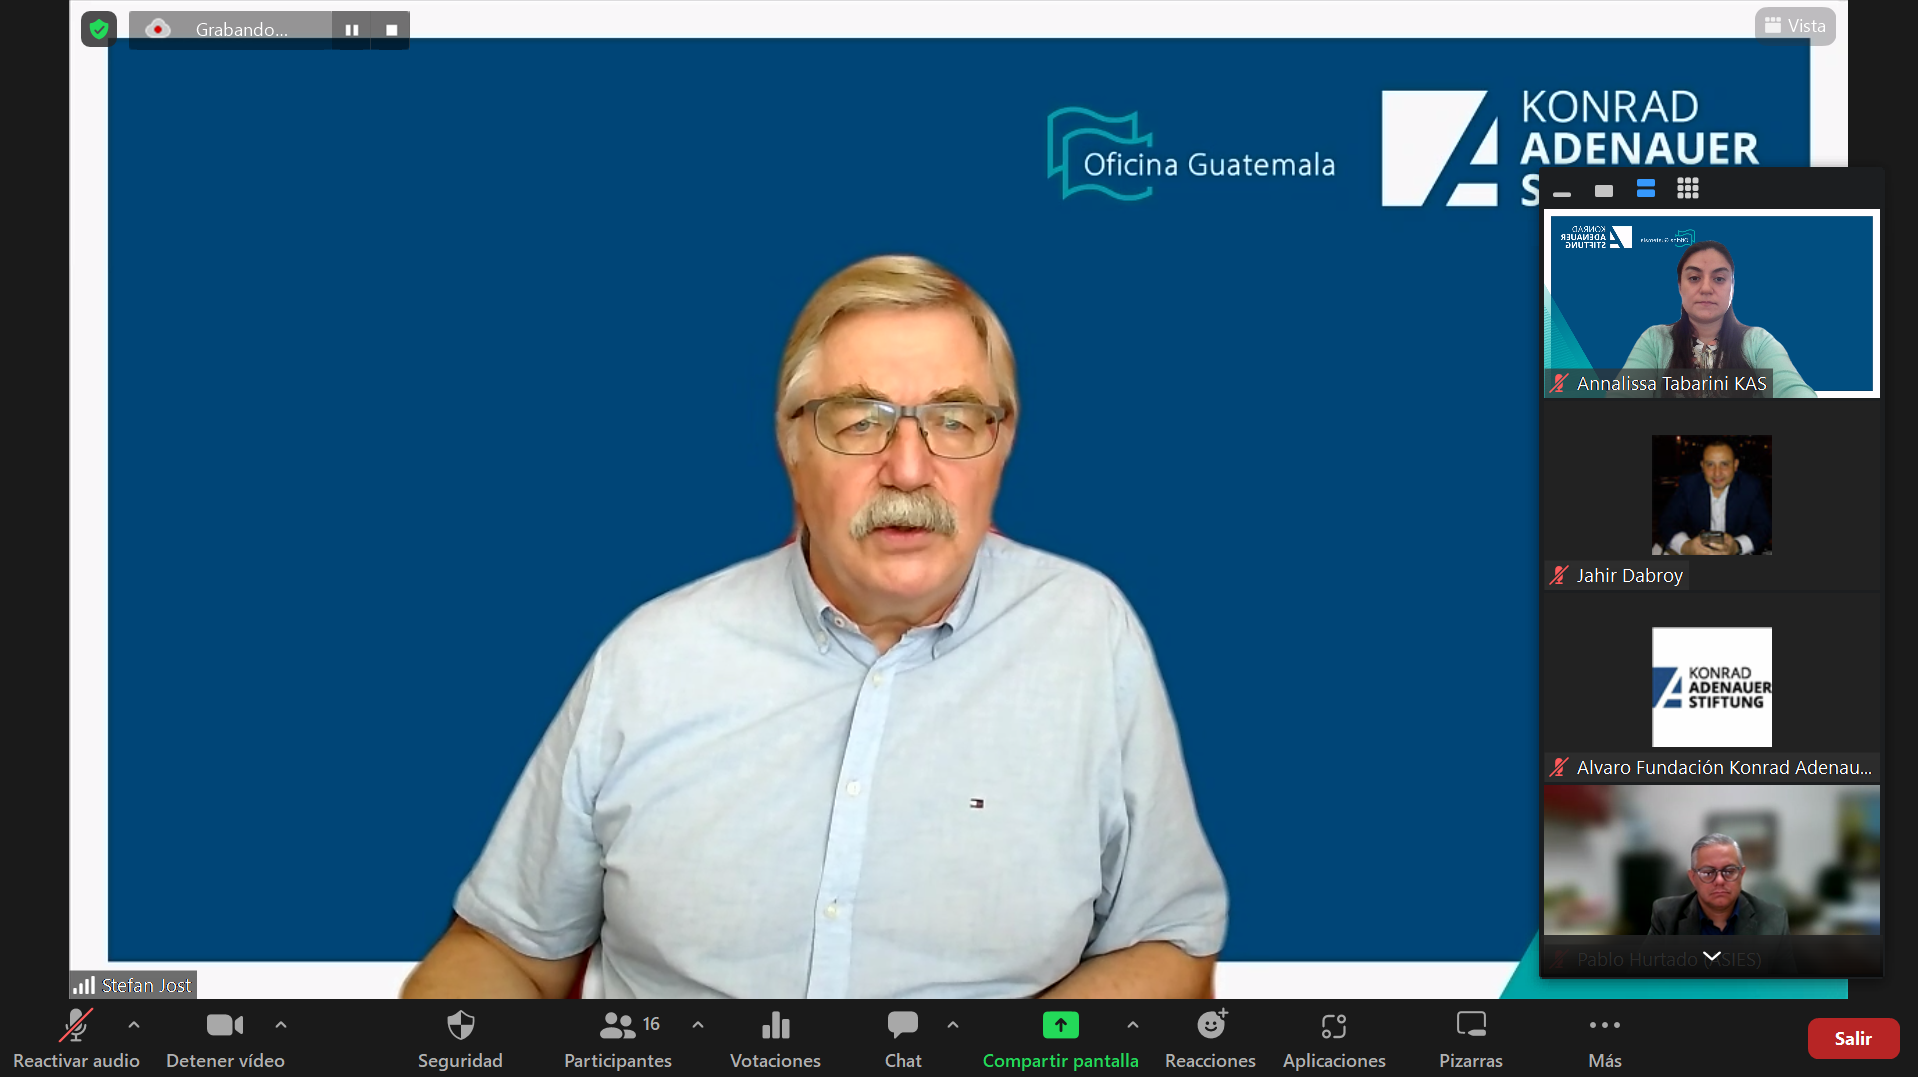Click the red Salir button
Screen dimensions: 1918x1077
pos(1852,1038)
